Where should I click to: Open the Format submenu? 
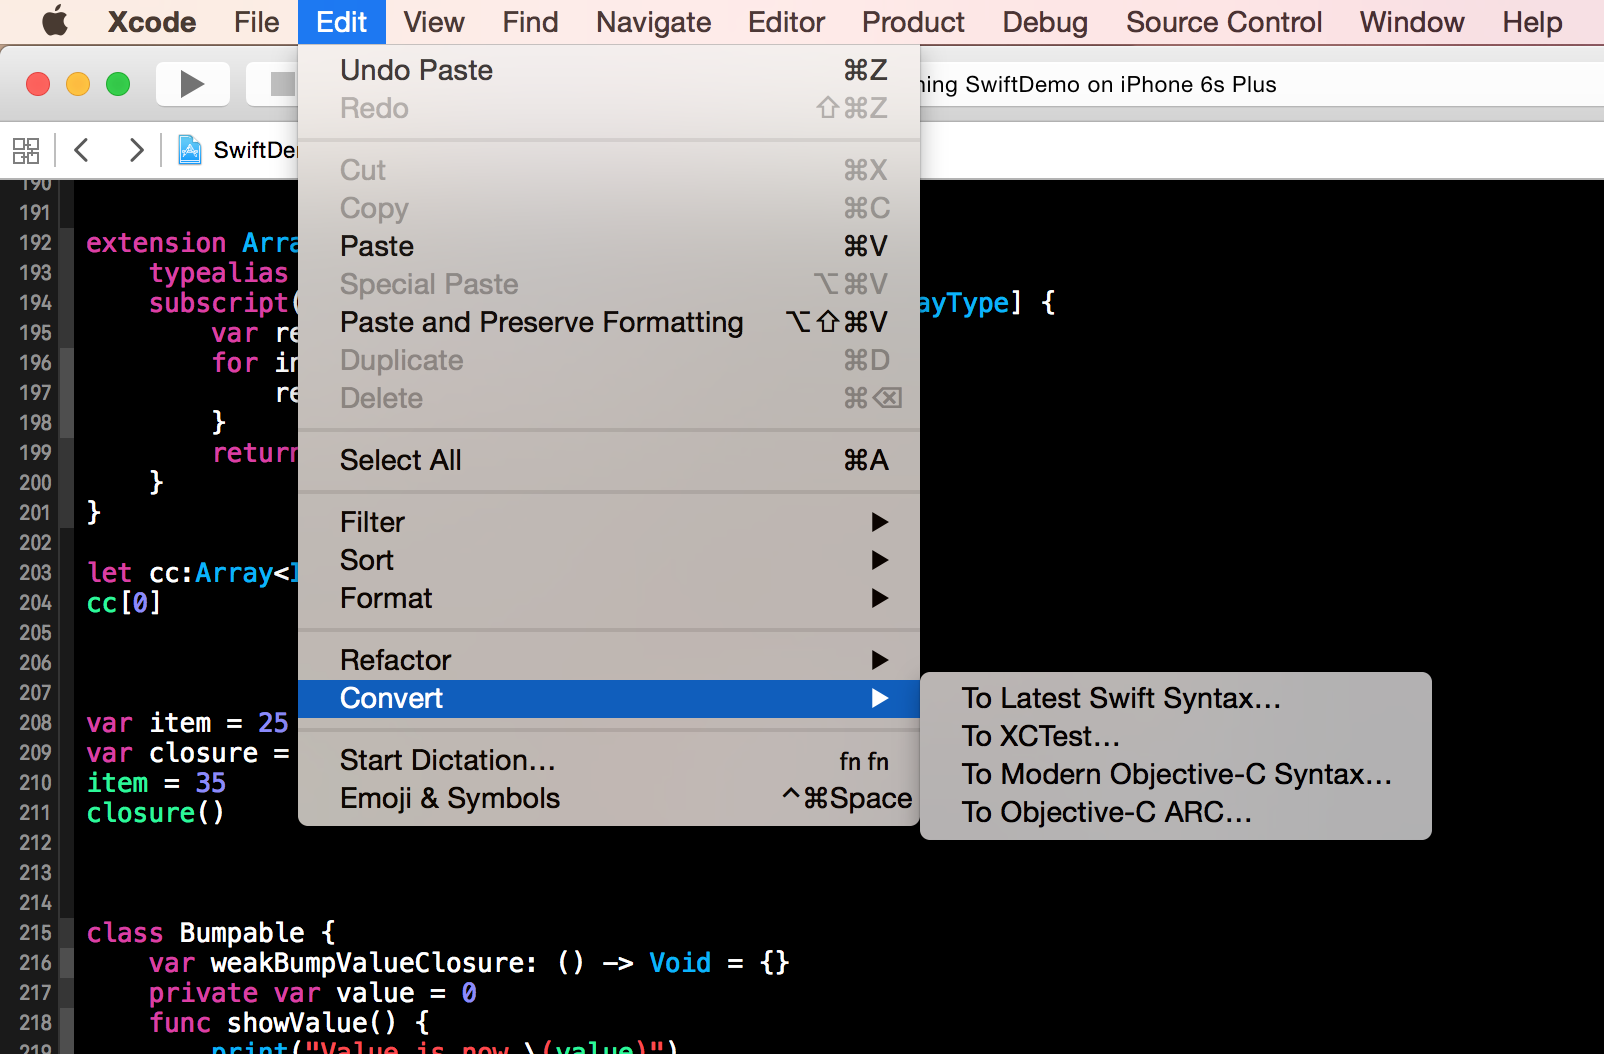(x=609, y=598)
